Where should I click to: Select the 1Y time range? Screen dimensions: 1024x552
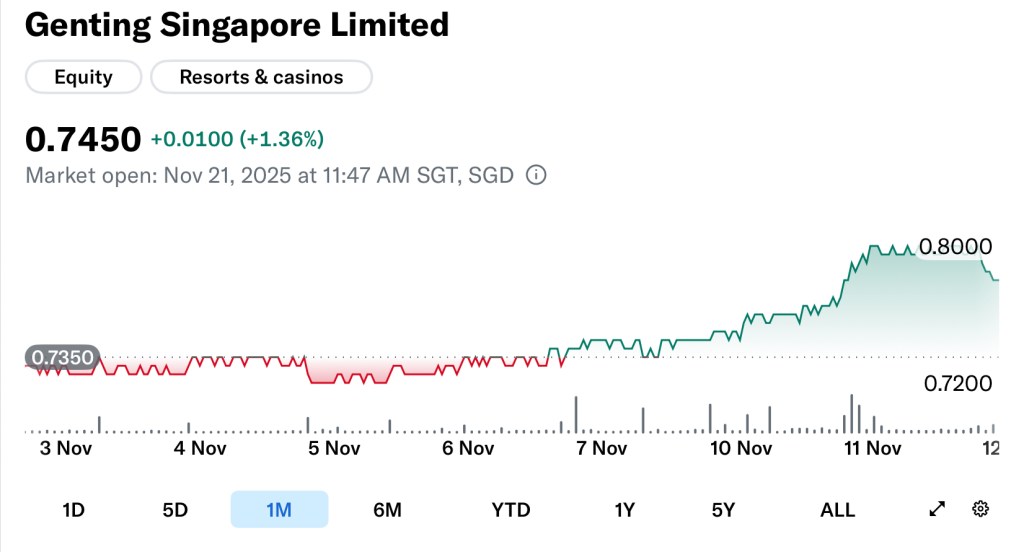pyautogui.click(x=625, y=510)
